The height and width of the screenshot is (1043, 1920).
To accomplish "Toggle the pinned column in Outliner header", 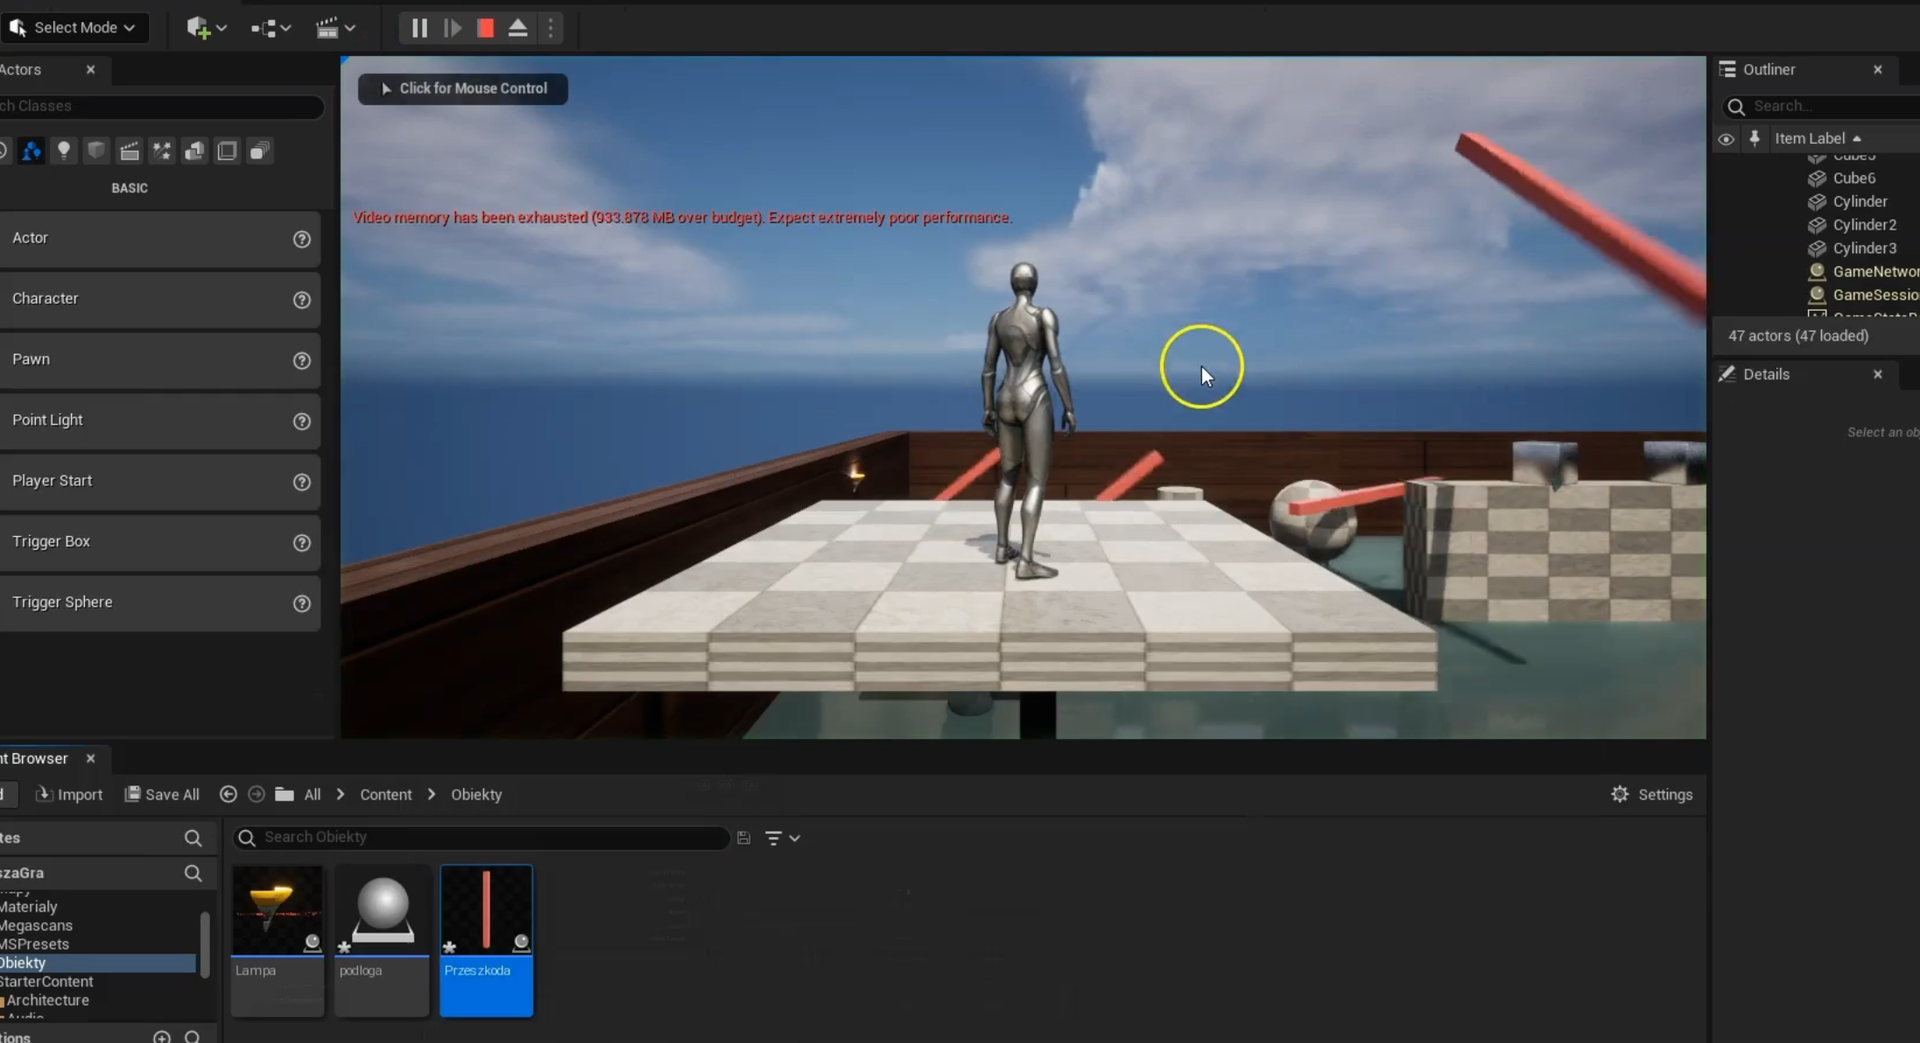I will click(1754, 139).
